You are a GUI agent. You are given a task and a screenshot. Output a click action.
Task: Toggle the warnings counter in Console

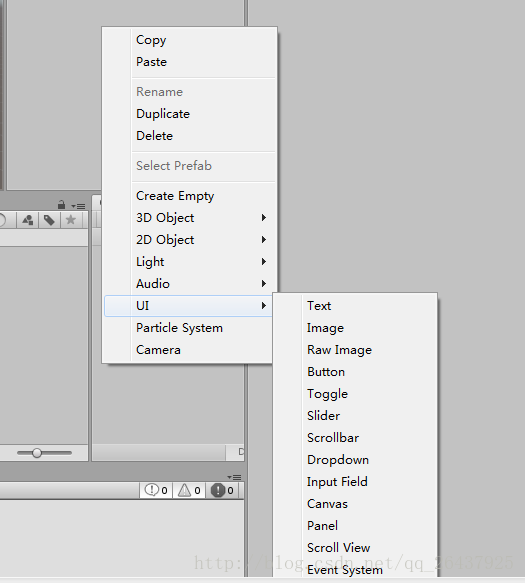click(x=189, y=490)
